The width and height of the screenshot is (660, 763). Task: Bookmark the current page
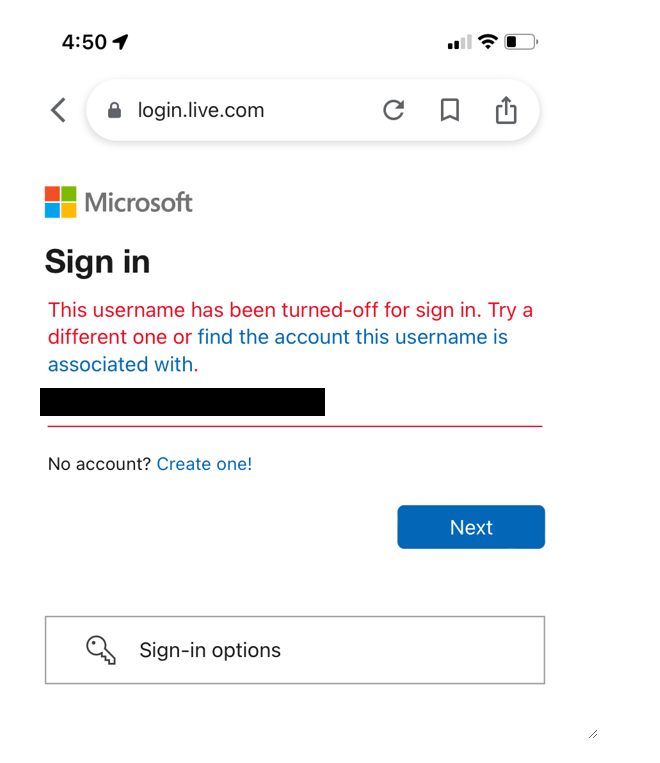tap(450, 110)
